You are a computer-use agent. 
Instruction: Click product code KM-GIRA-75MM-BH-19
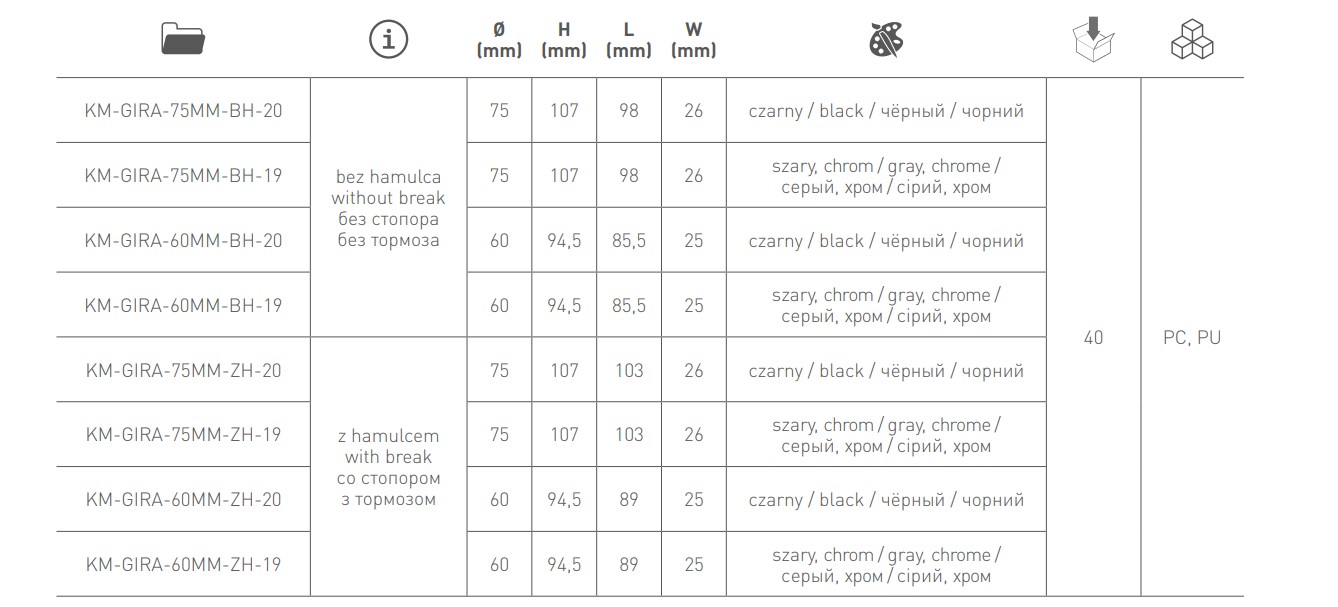(184, 175)
